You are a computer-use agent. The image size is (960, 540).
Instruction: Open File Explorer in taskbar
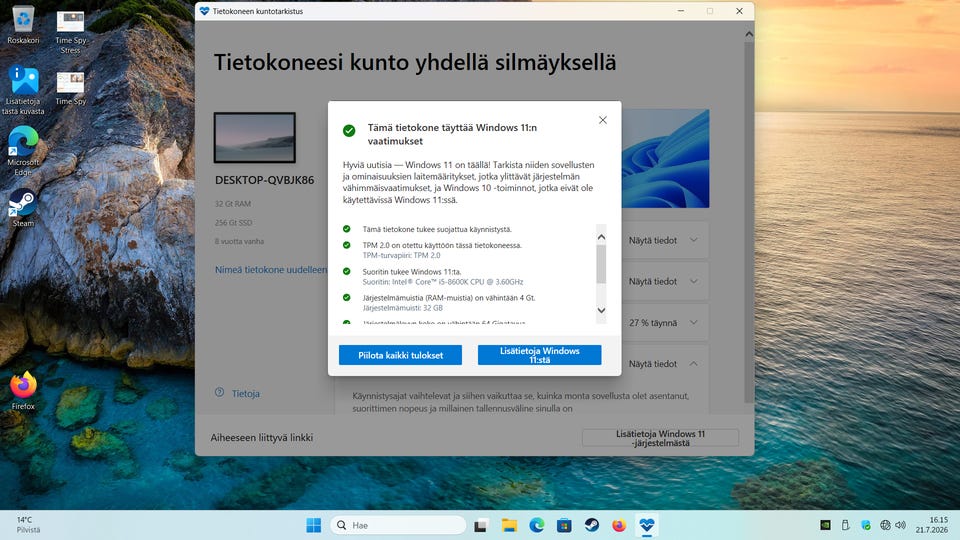click(x=509, y=525)
